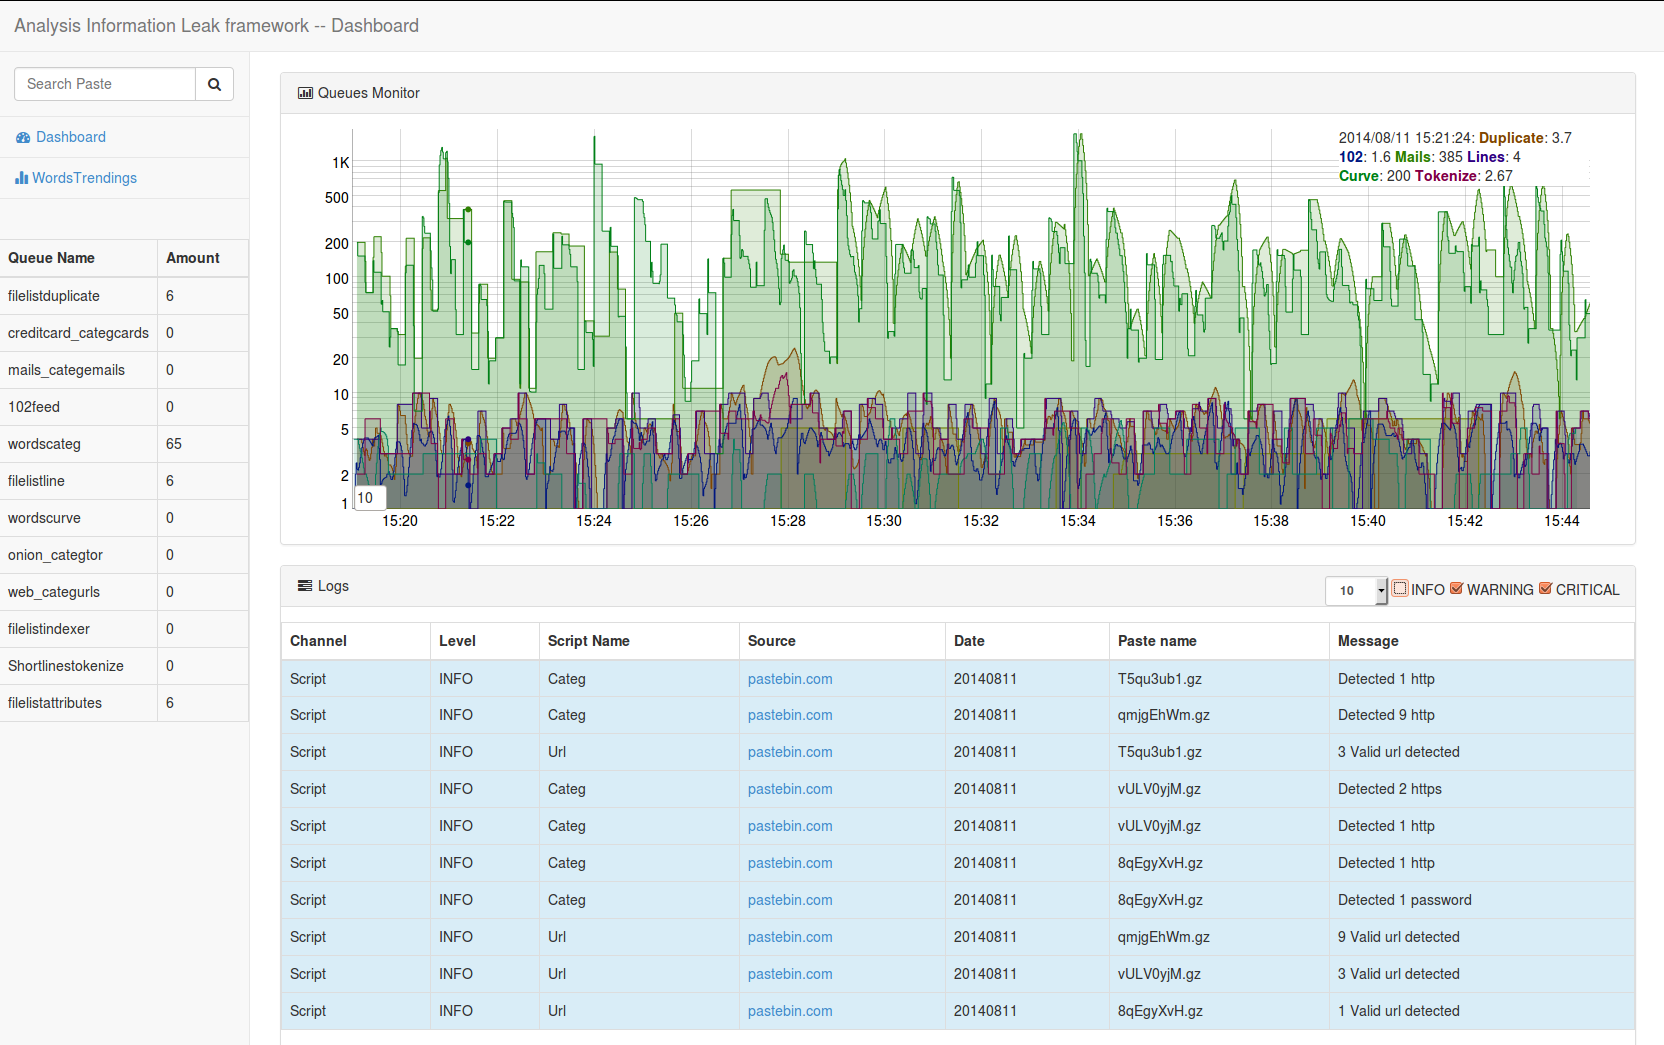Toggle the CRITICAL log level checkbox
This screenshot has width=1664, height=1045.
pyautogui.click(x=1545, y=589)
